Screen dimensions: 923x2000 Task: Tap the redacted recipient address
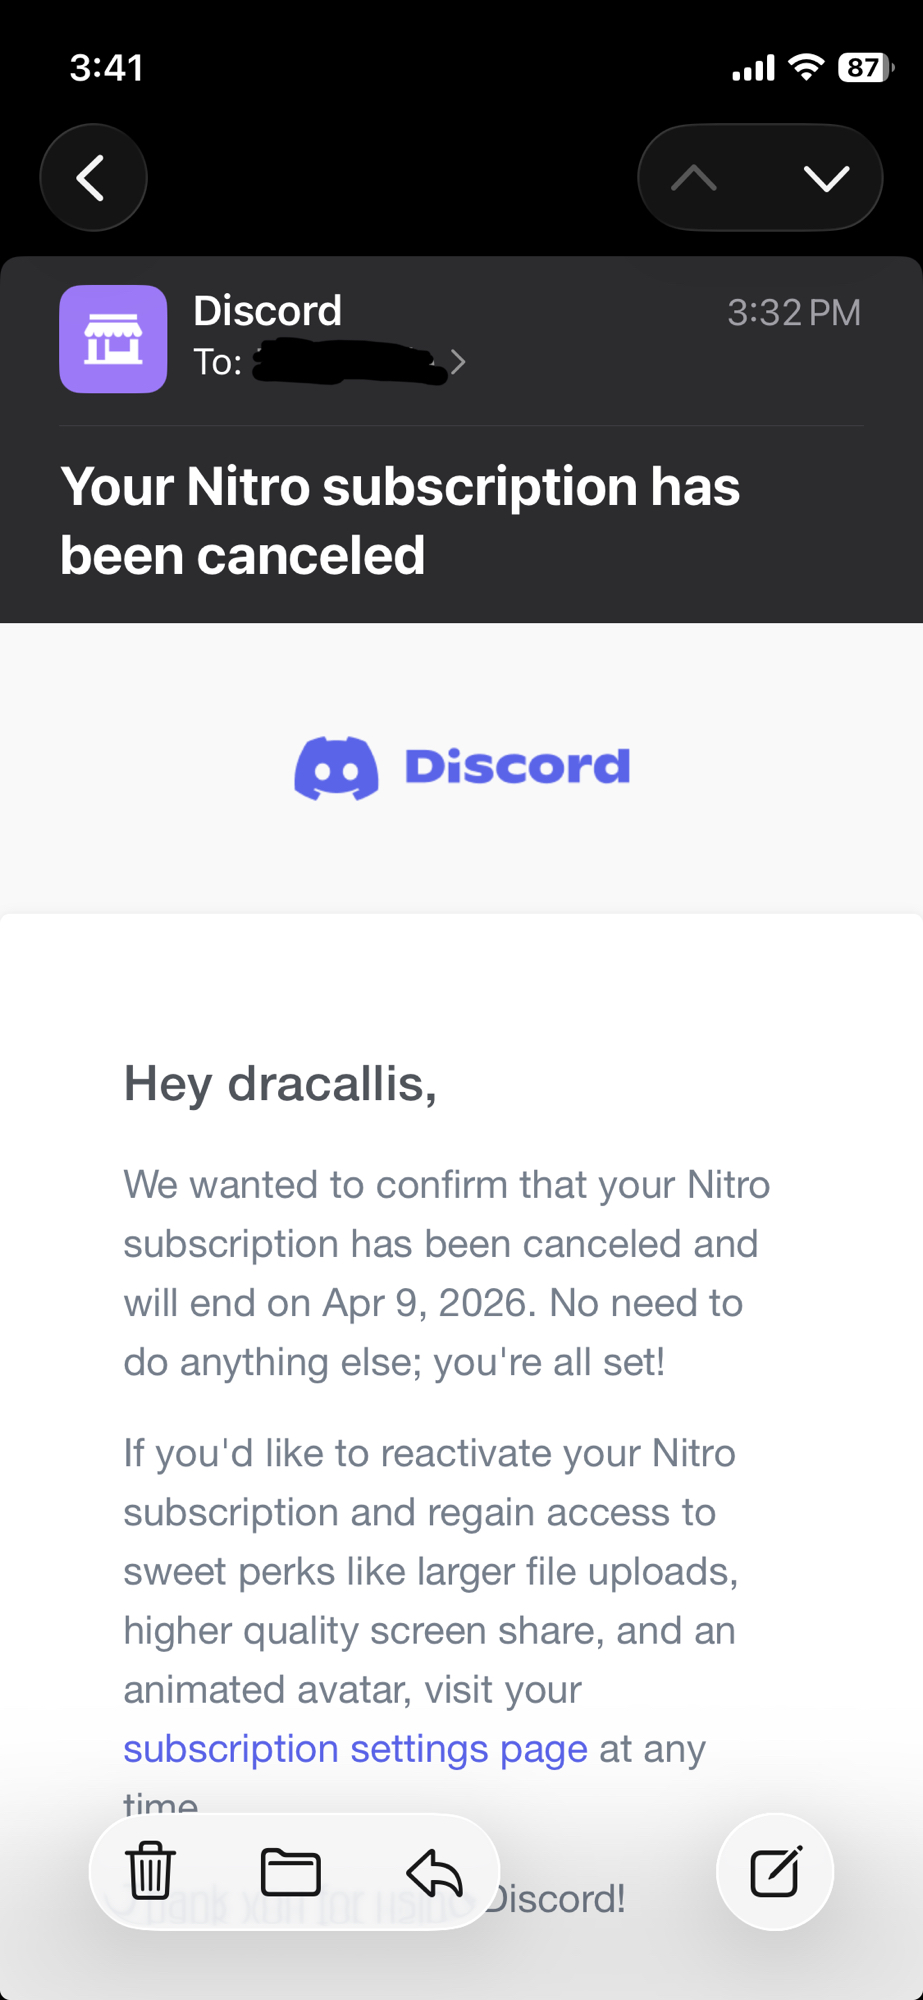coord(348,362)
